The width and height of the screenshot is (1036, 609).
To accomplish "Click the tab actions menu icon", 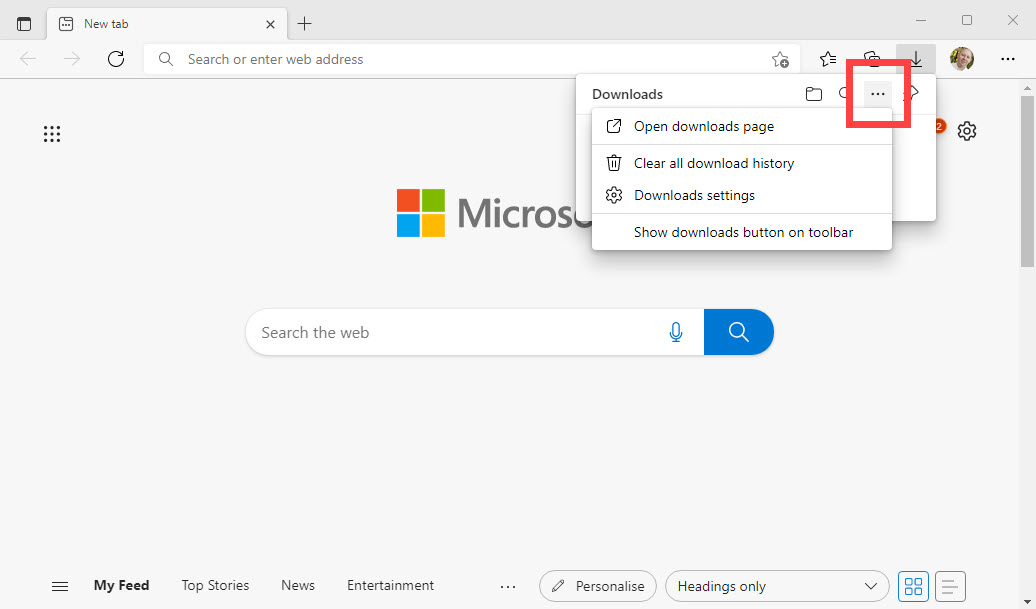I will tap(24, 24).
